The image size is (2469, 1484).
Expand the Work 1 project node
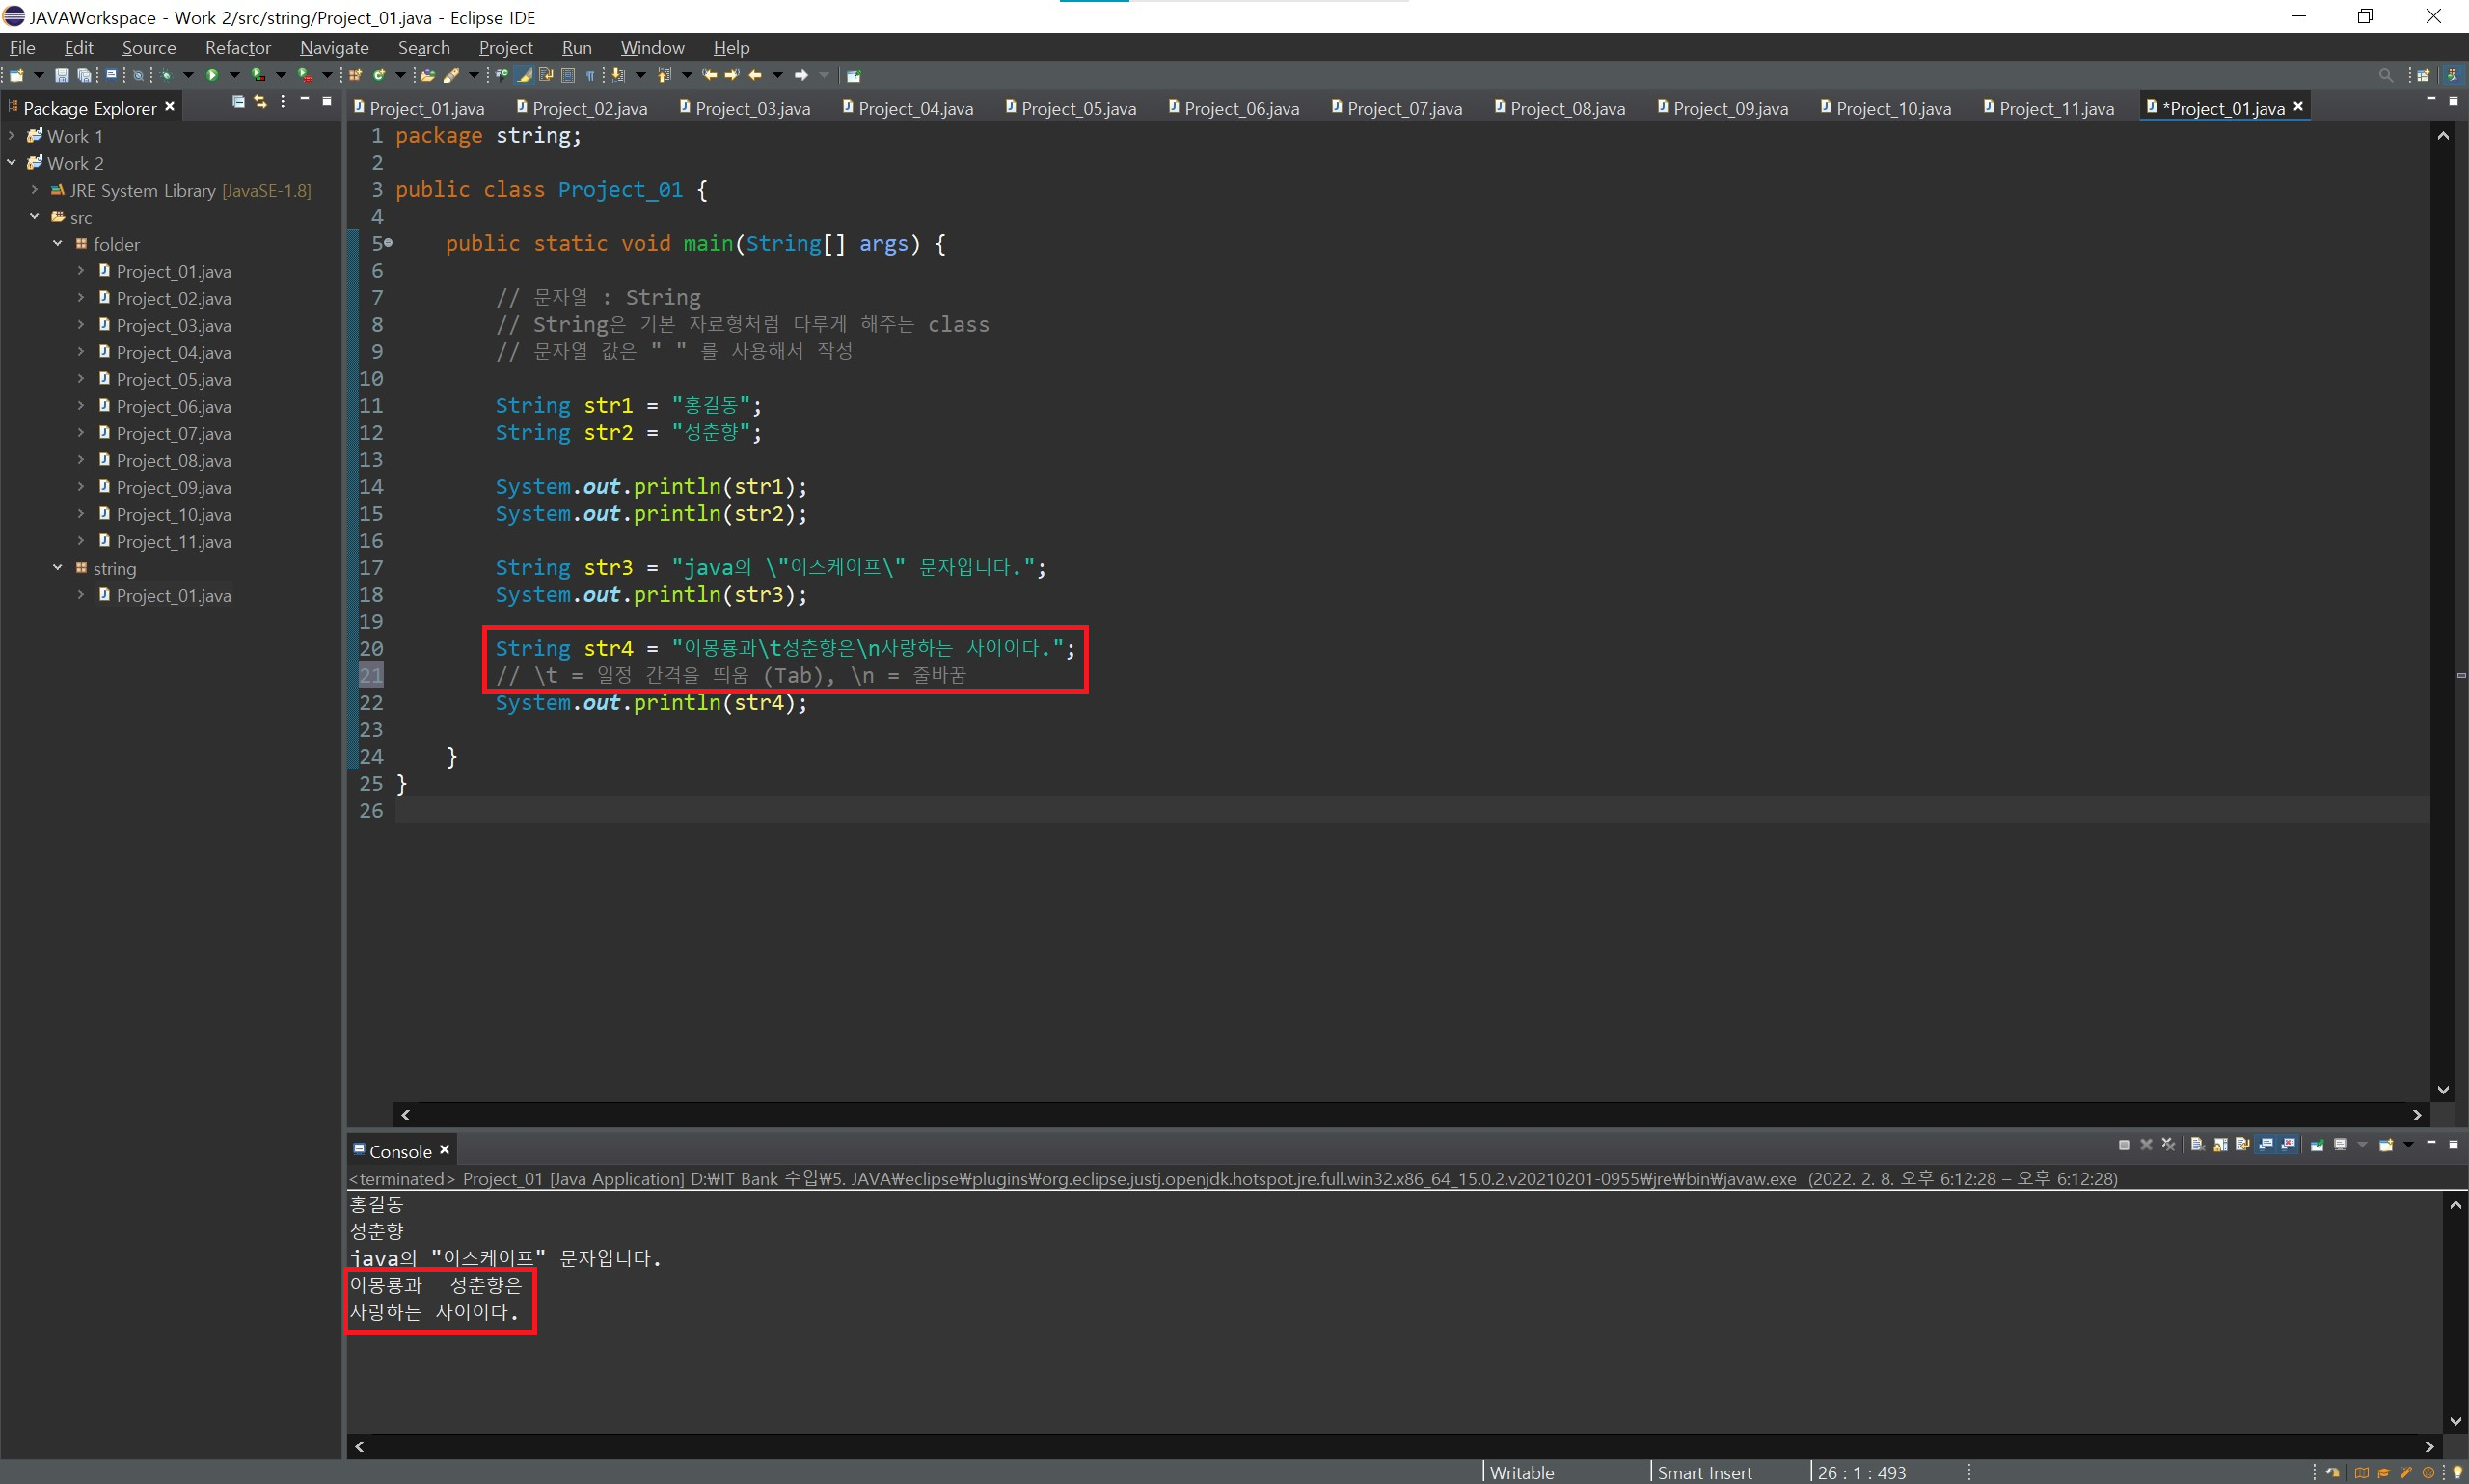click(12, 136)
